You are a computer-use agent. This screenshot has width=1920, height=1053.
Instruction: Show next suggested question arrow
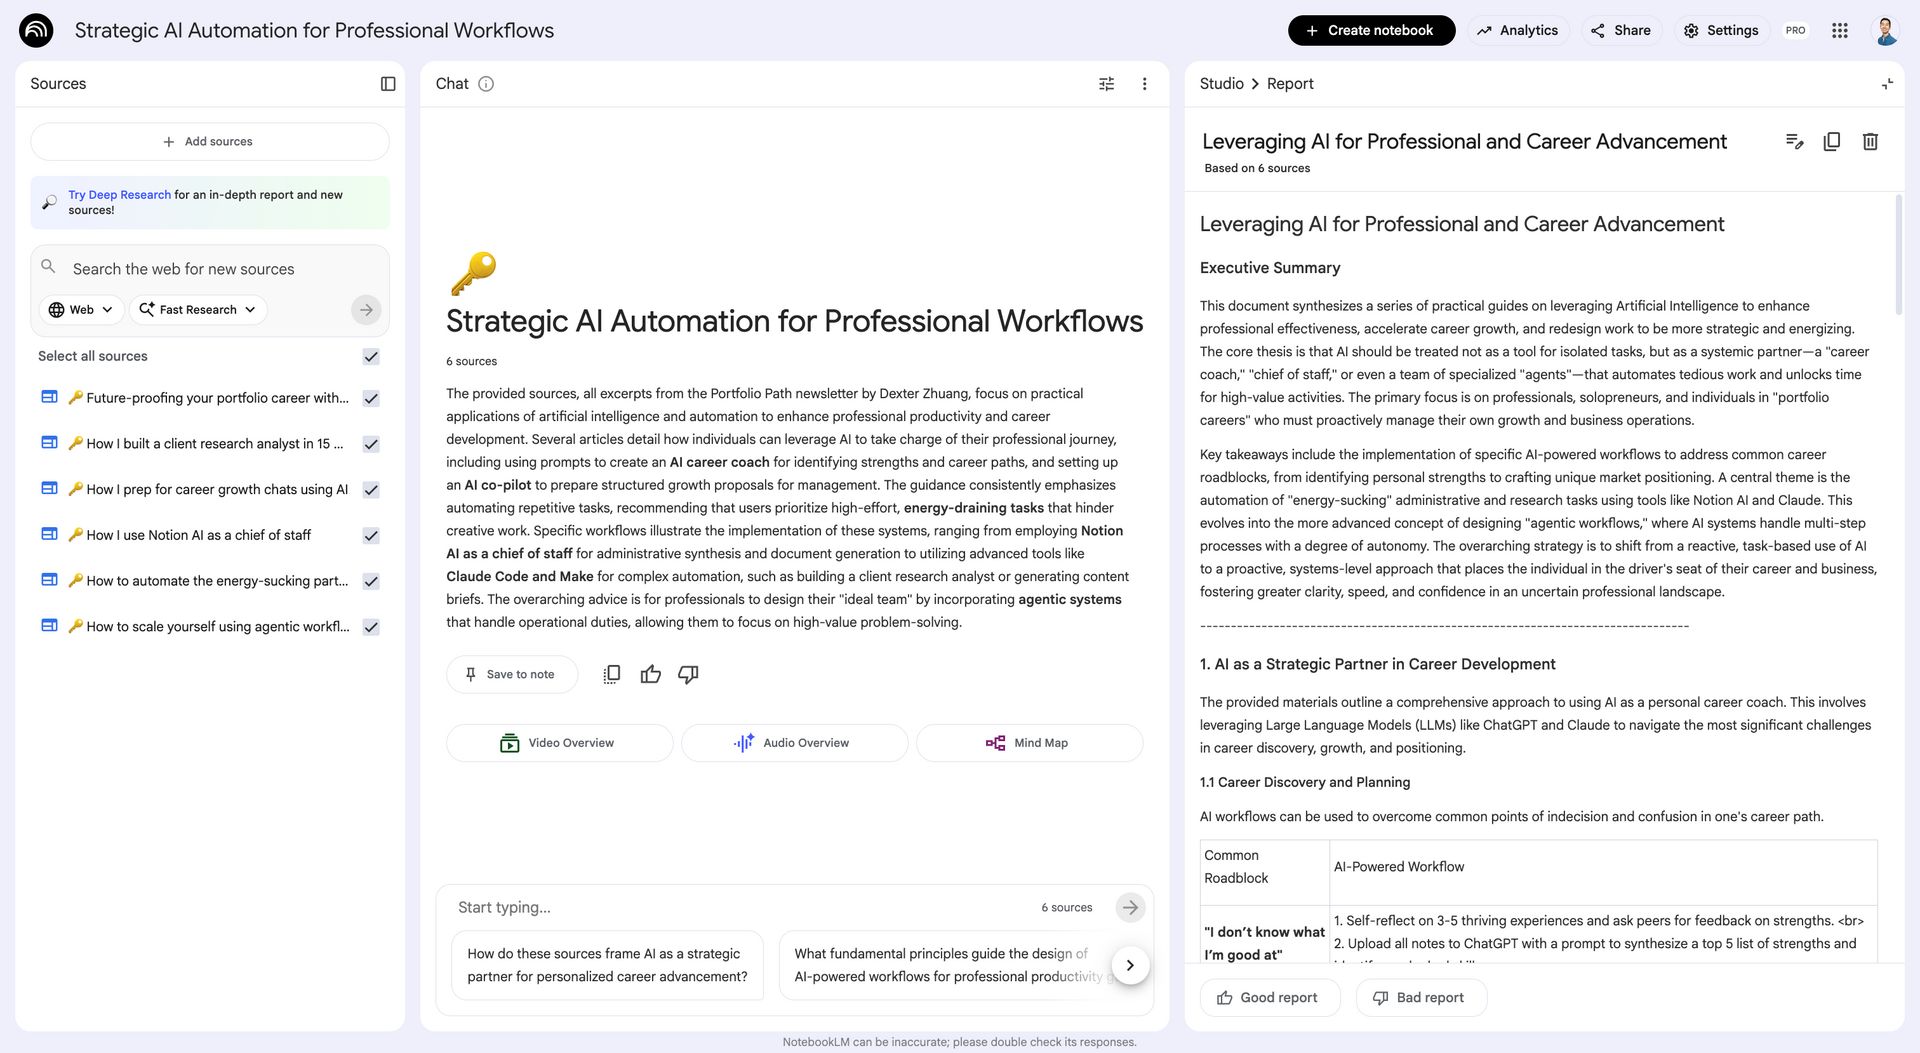click(1130, 965)
